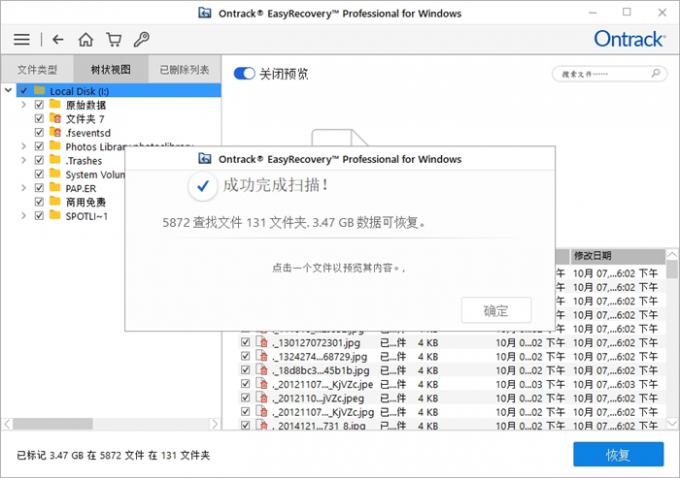Click the file list vertical scrollbar thumb
This screenshot has height=478, width=680.
(671, 269)
